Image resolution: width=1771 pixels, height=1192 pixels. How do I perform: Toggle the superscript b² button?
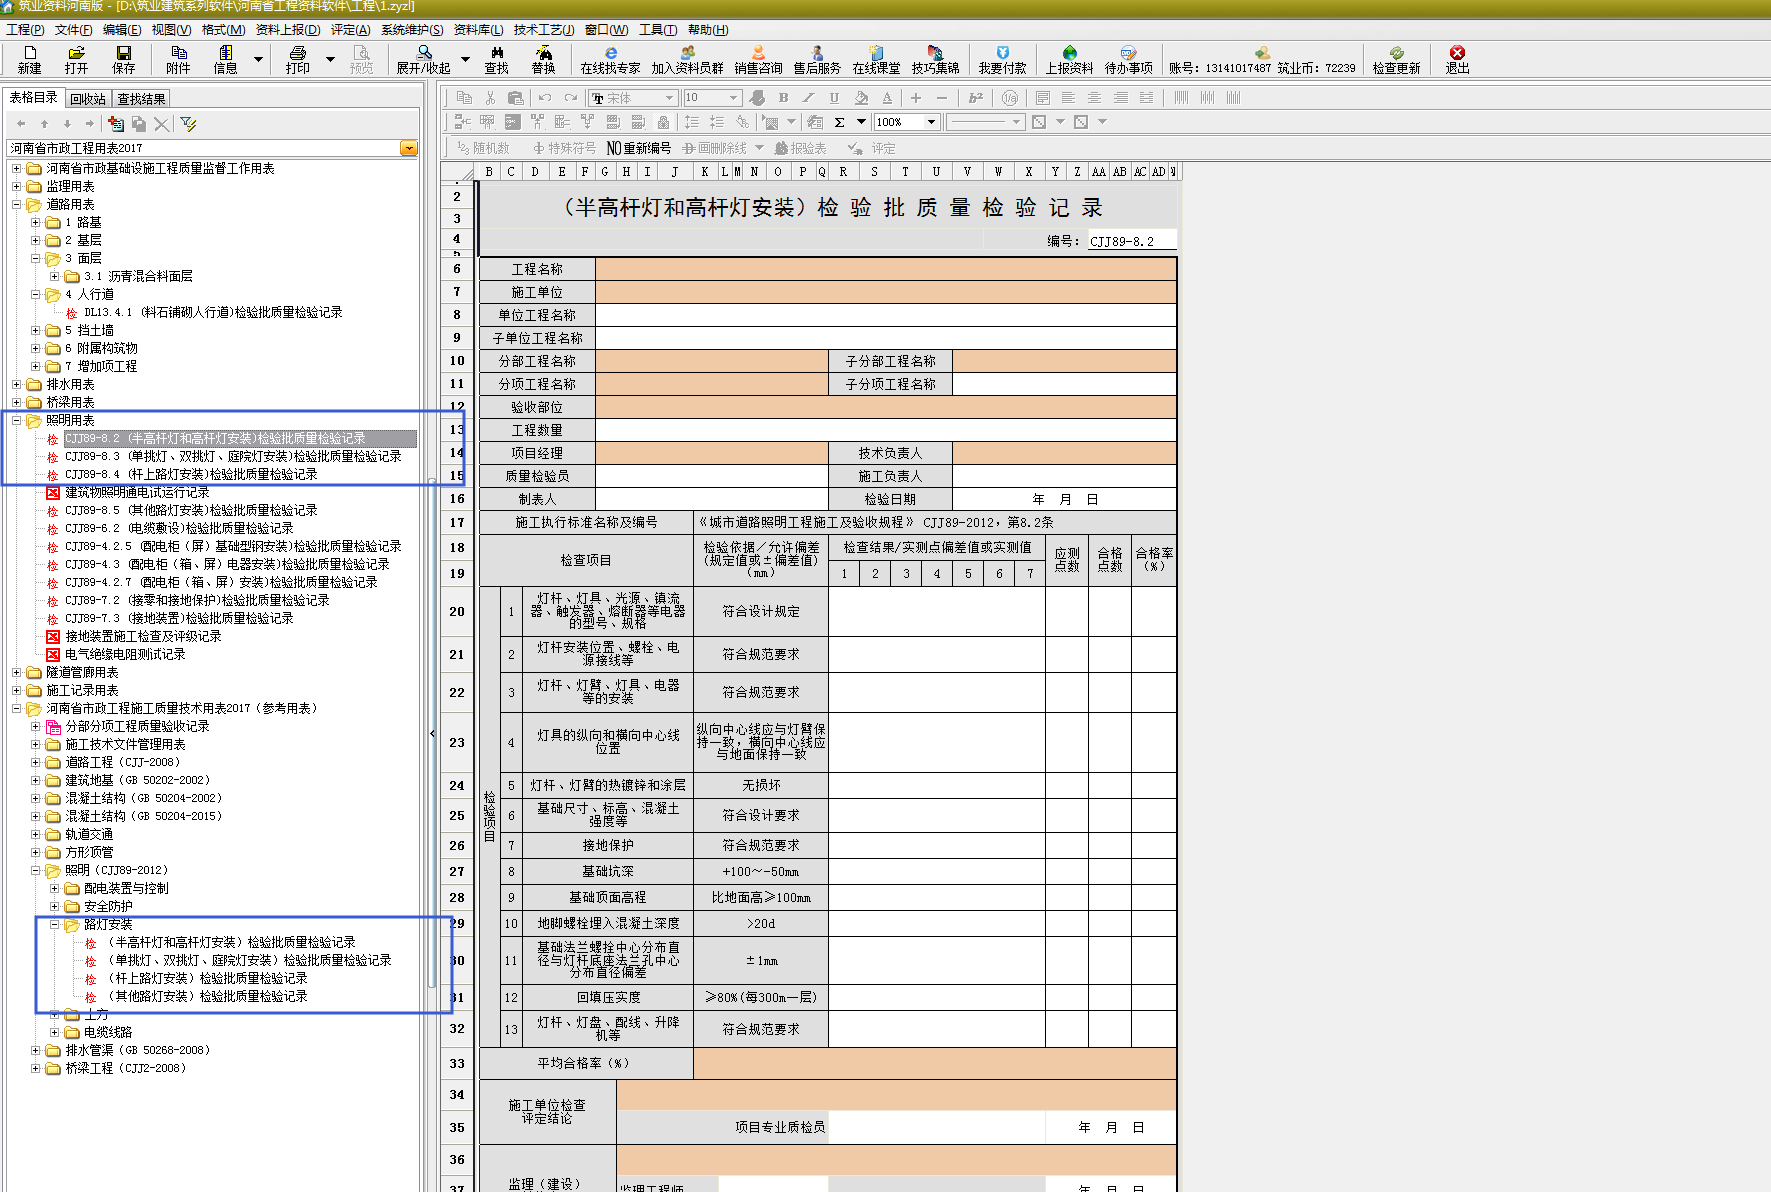[x=976, y=98]
